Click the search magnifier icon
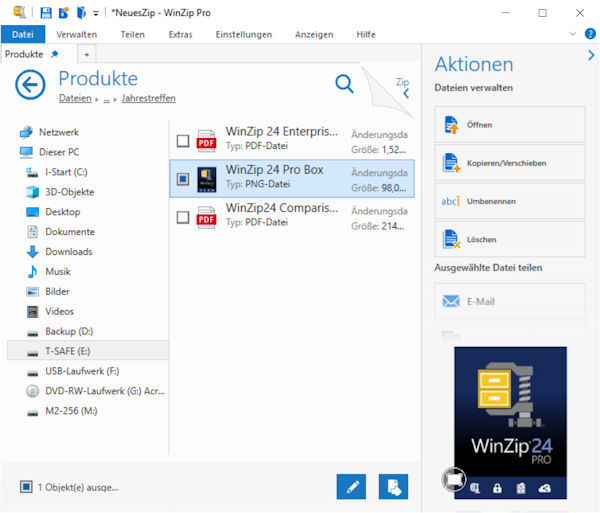 point(344,83)
